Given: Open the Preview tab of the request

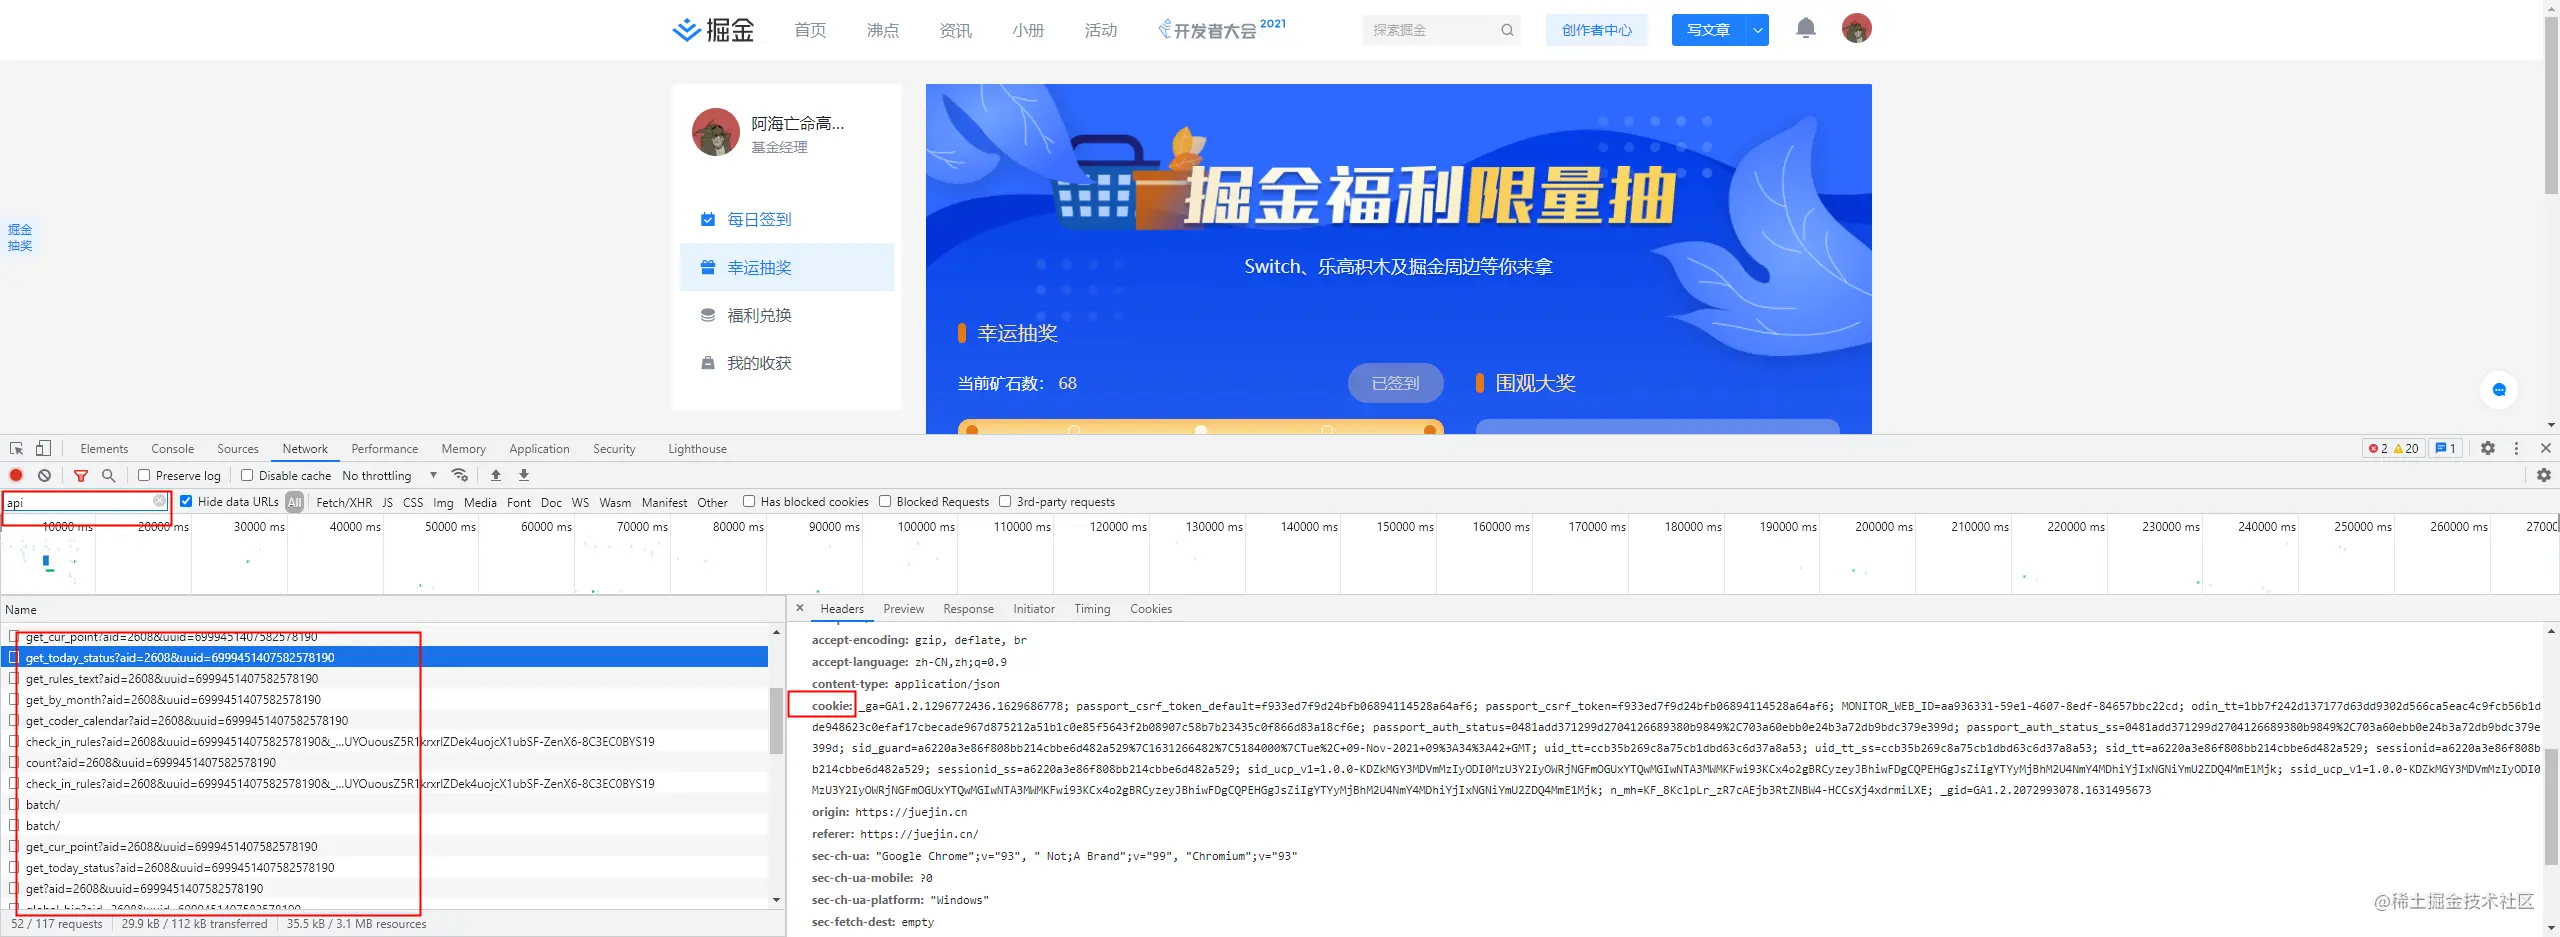Looking at the screenshot, I should tap(904, 609).
